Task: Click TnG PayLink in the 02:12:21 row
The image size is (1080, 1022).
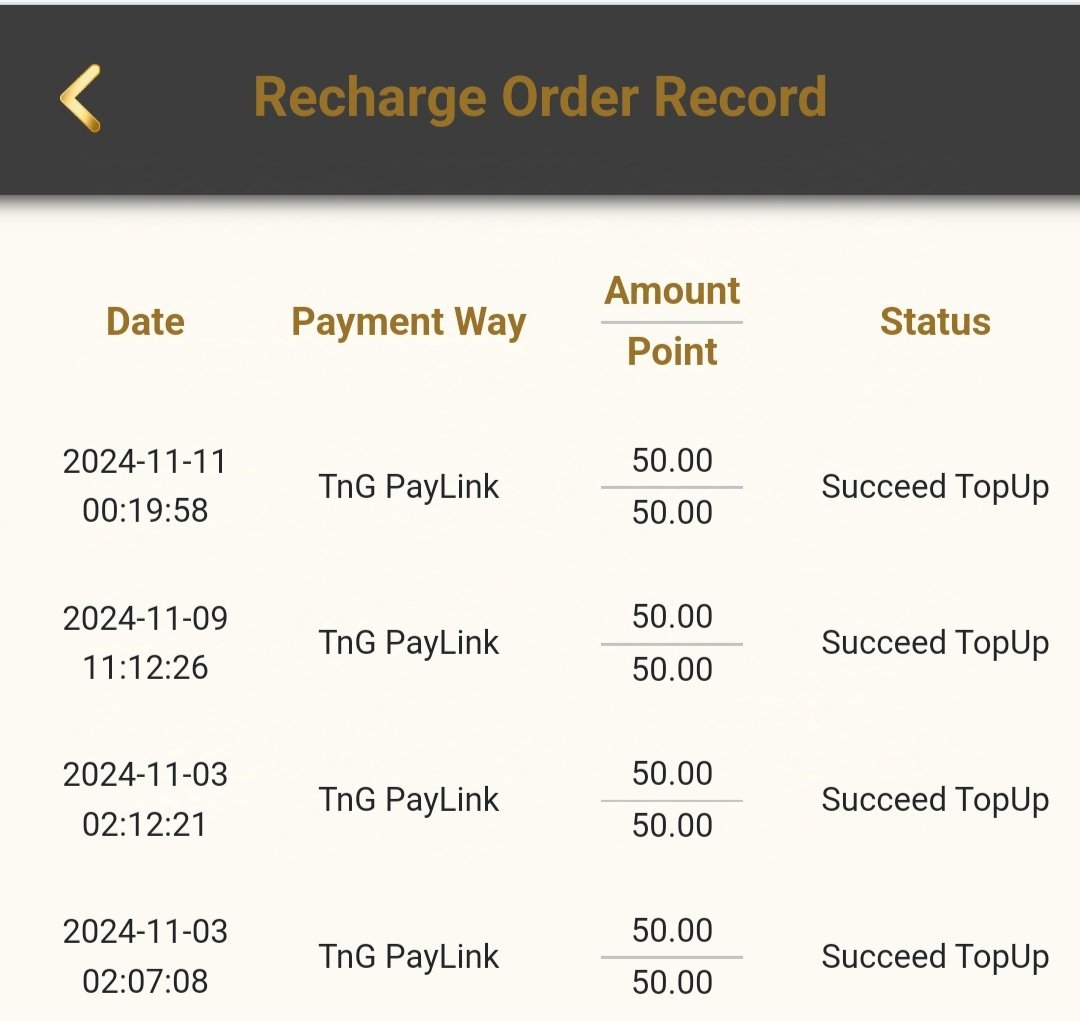Action: pos(408,800)
